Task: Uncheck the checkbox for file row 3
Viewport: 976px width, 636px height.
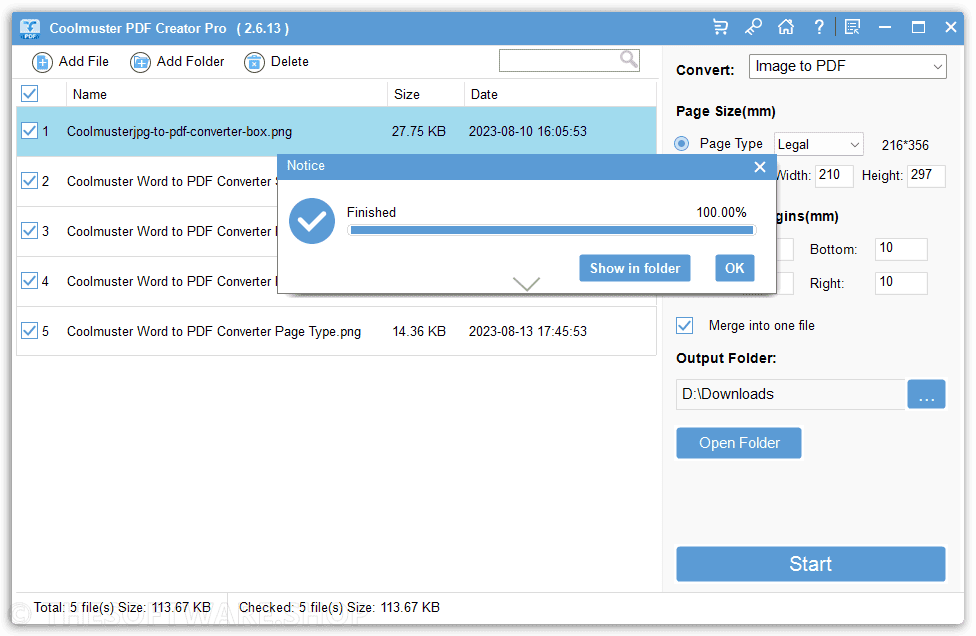Action: pyautogui.click(x=29, y=231)
